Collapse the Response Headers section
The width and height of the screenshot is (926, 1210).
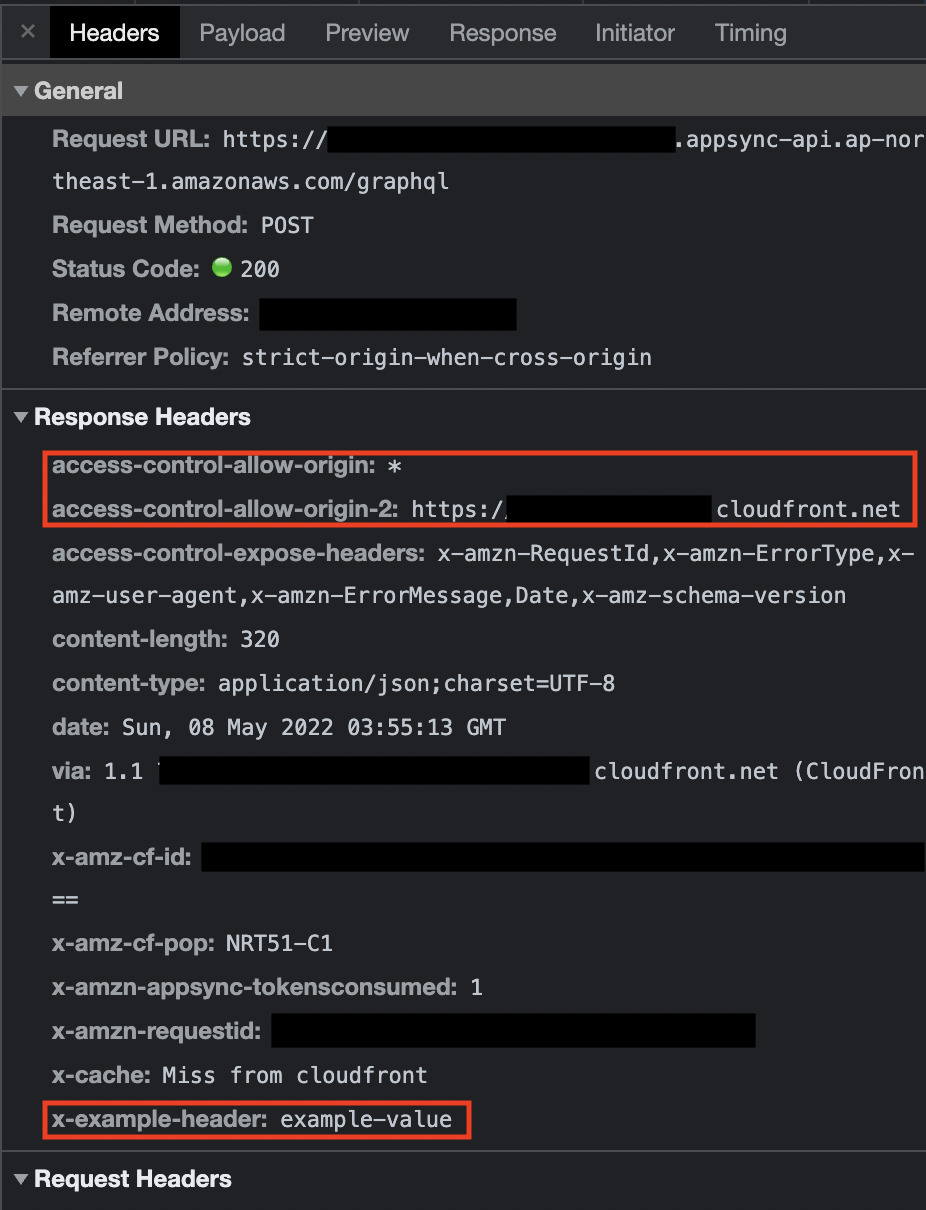tap(20, 417)
